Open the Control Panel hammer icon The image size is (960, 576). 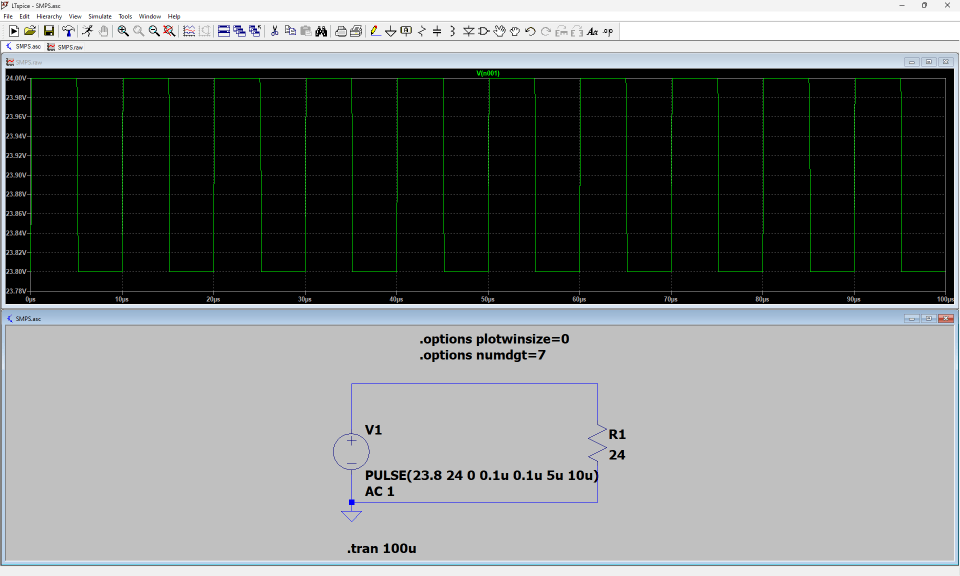[68, 31]
